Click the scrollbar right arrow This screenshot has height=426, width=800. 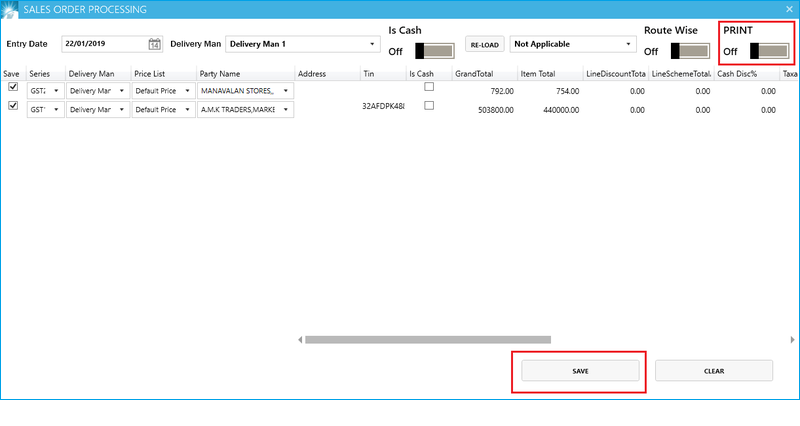pyautogui.click(x=792, y=340)
